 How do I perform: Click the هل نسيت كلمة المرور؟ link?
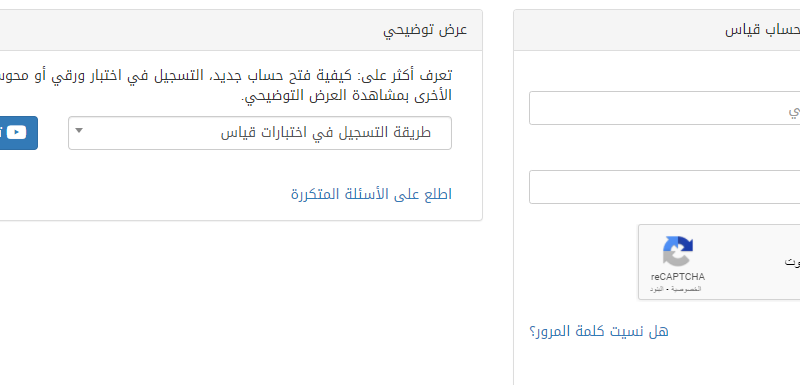click(599, 331)
